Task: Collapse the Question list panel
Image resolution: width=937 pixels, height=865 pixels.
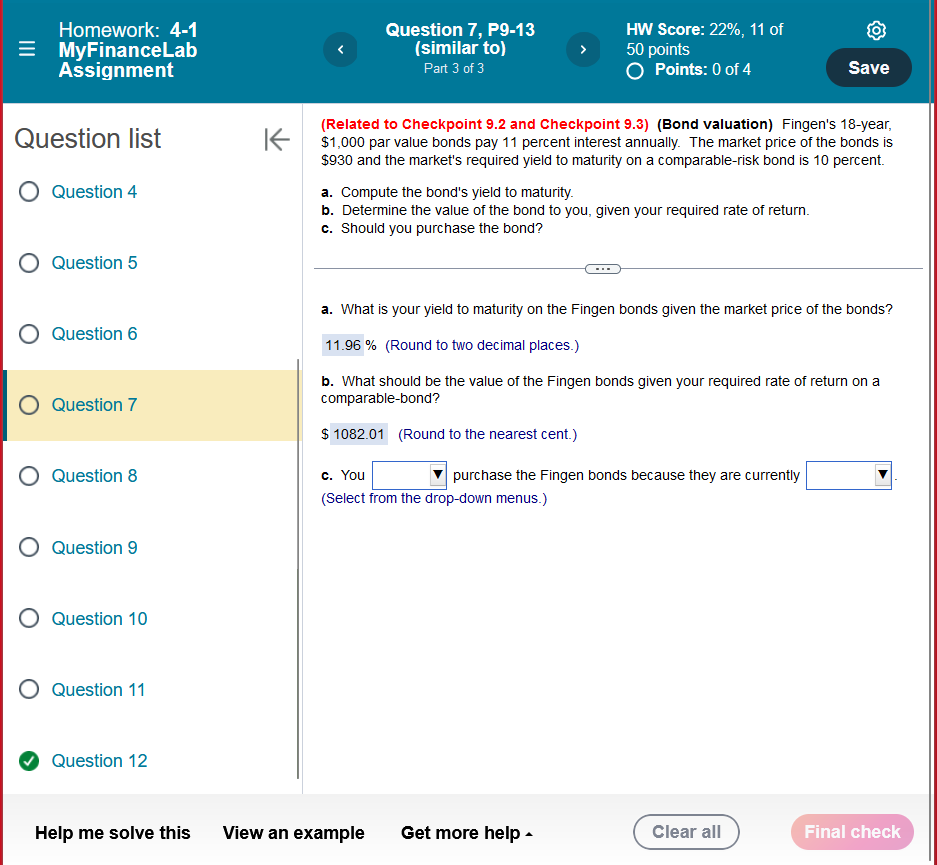Action: [x=276, y=140]
